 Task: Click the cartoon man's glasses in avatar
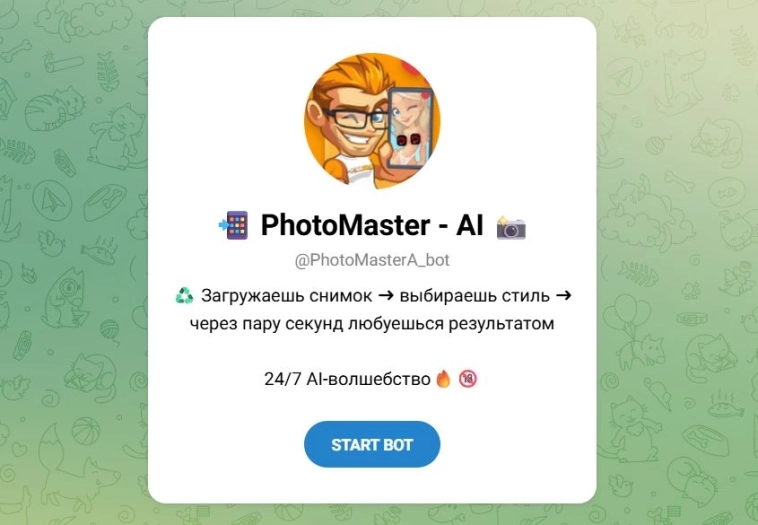click(x=355, y=119)
